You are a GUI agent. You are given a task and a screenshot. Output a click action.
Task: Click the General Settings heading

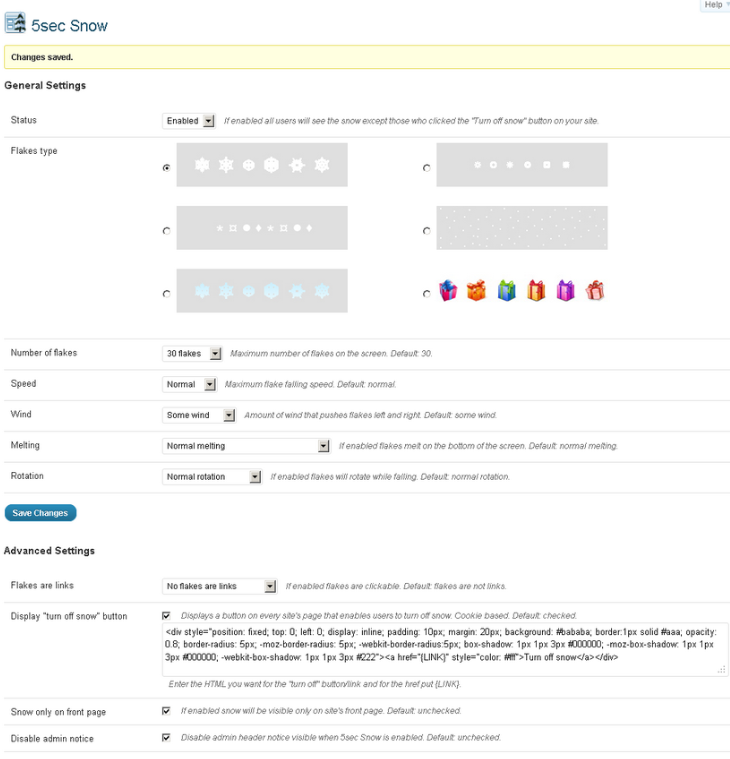point(45,85)
